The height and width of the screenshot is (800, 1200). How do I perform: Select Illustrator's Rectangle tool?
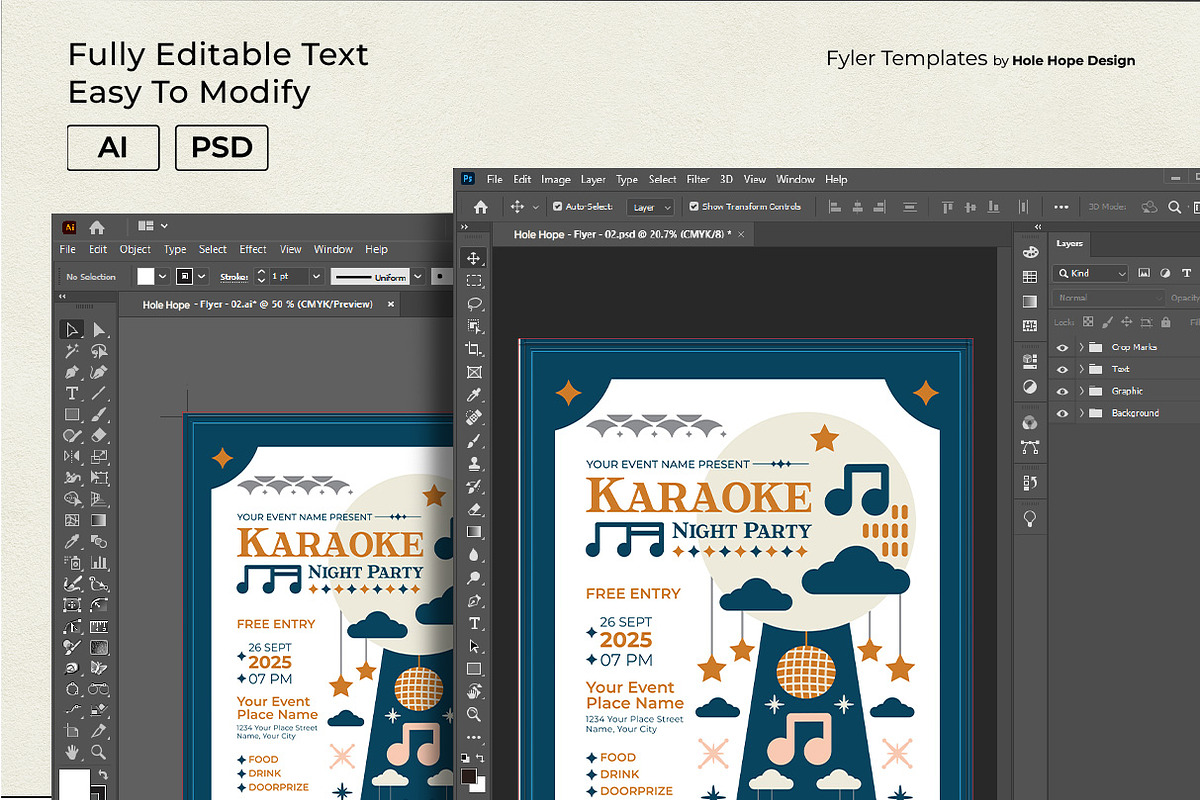72,414
